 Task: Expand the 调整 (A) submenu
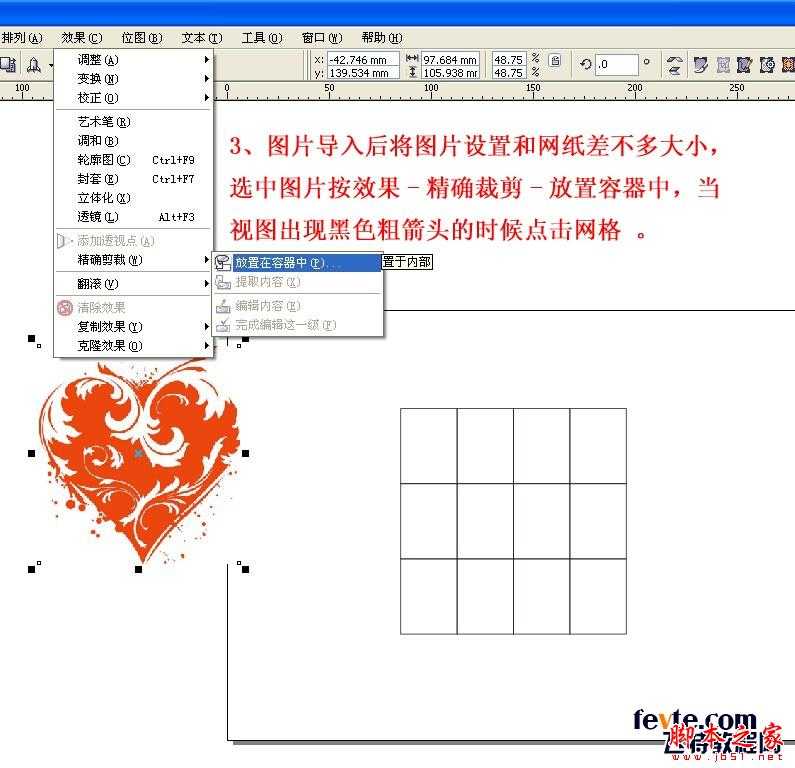tap(133, 60)
